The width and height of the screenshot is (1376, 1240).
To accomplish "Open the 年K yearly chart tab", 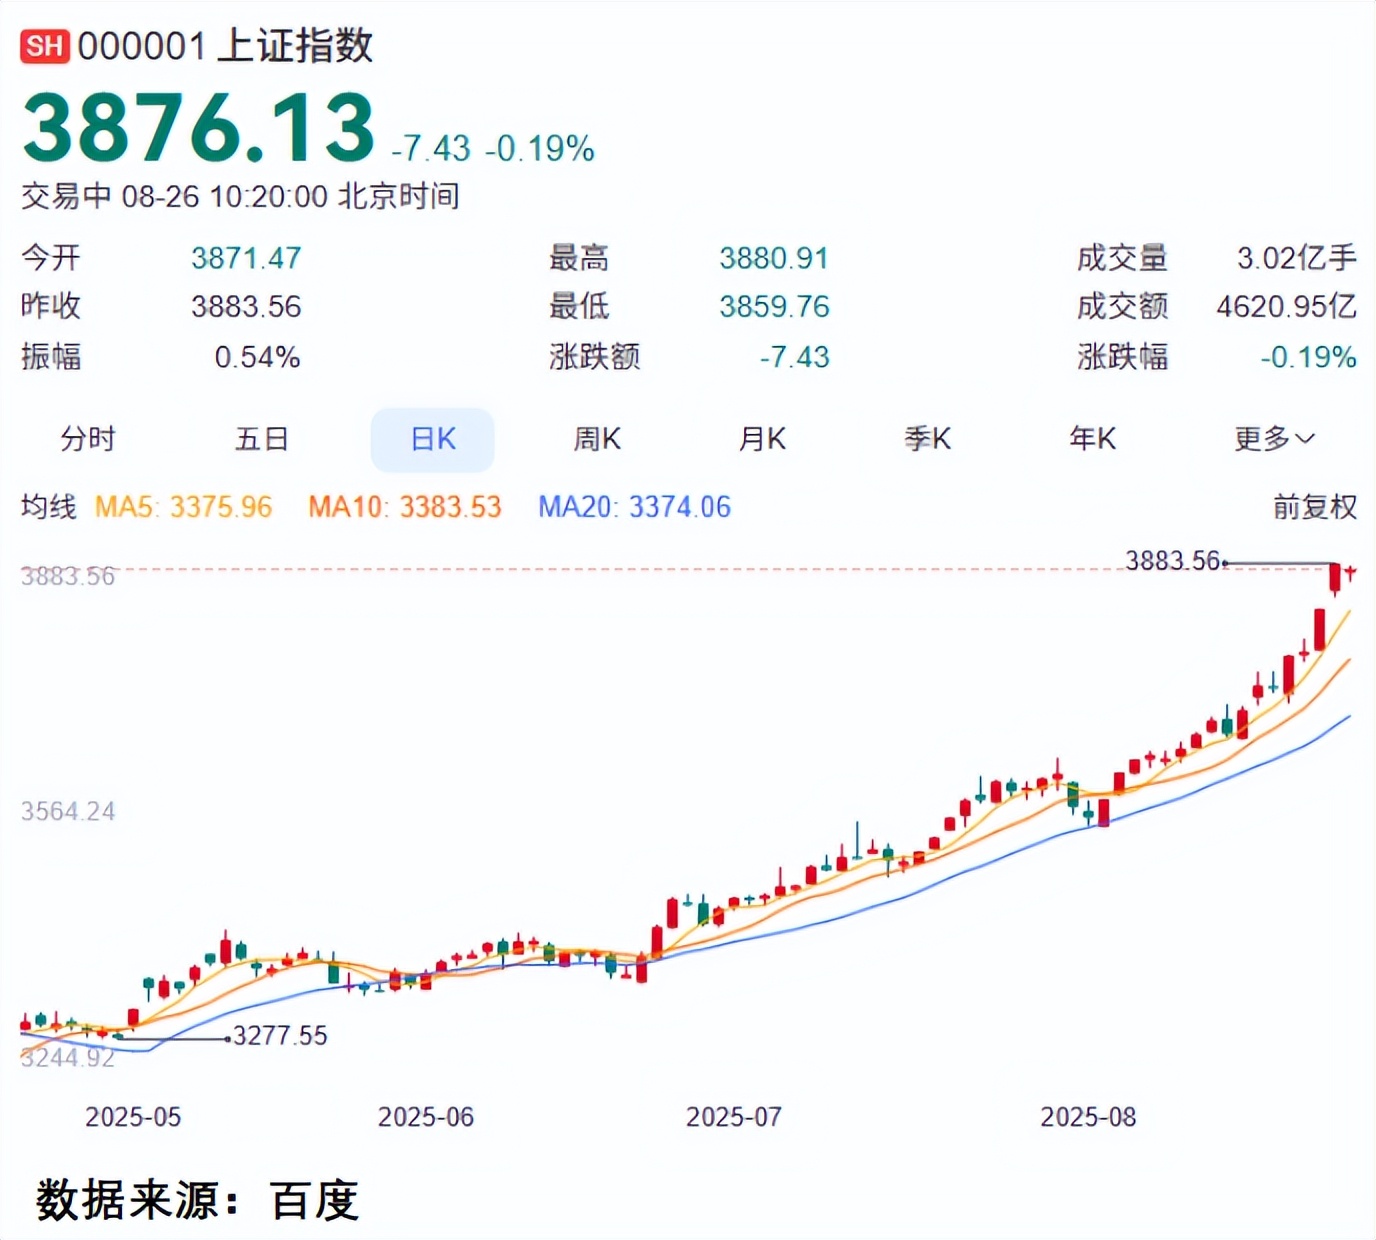I will click(1092, 439).
